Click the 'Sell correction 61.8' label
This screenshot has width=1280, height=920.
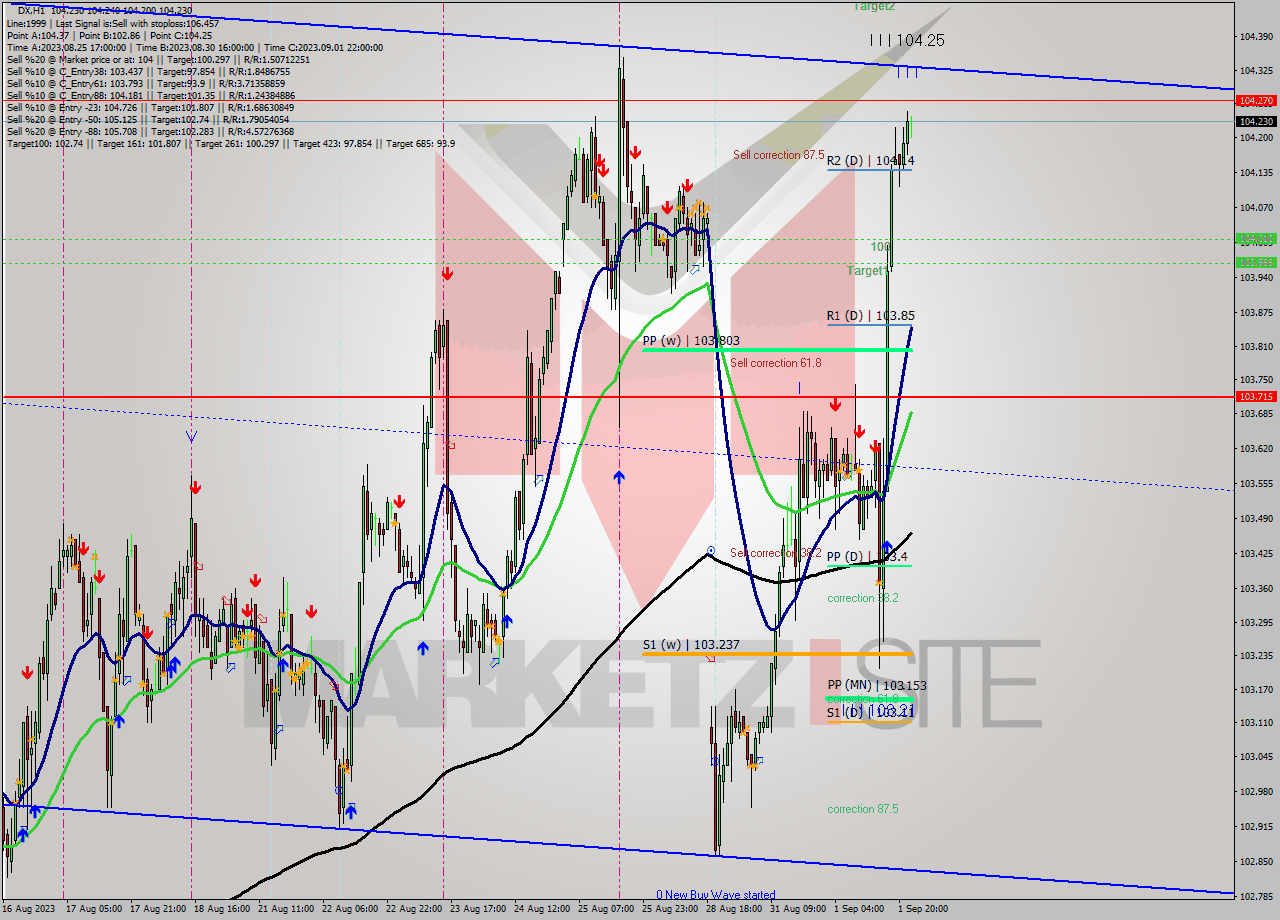[x=775, y=363]
